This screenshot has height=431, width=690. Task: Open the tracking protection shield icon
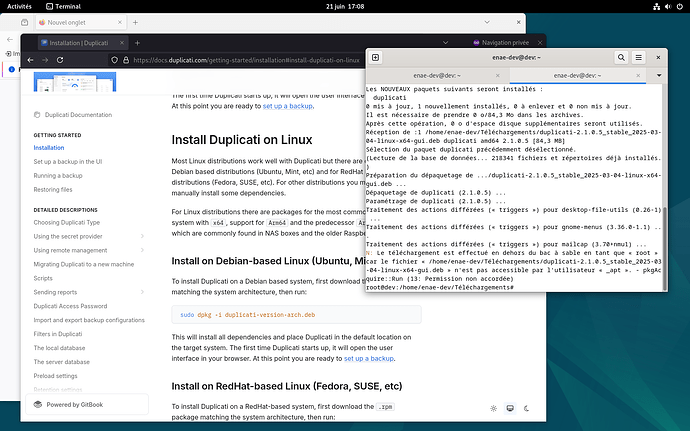point(114,60)
